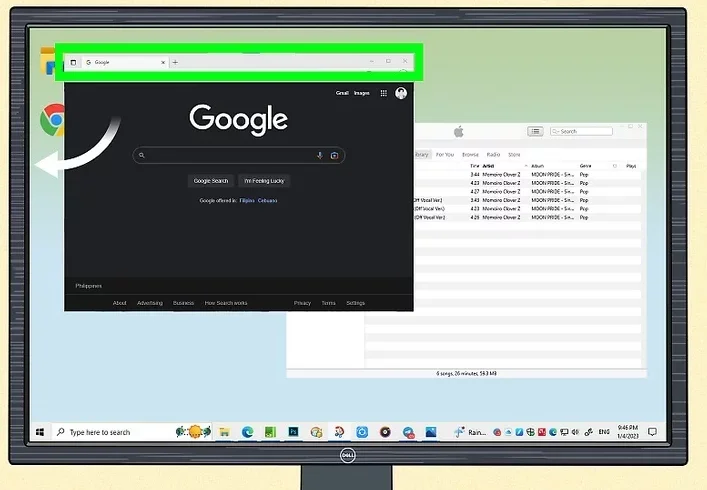Switch to the For You tab in iTunes
707x490 pixels.
(445, 155)
